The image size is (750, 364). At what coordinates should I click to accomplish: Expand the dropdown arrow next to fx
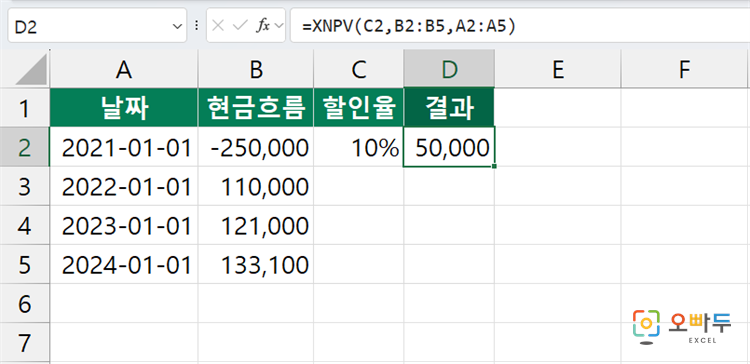[279, 26]
